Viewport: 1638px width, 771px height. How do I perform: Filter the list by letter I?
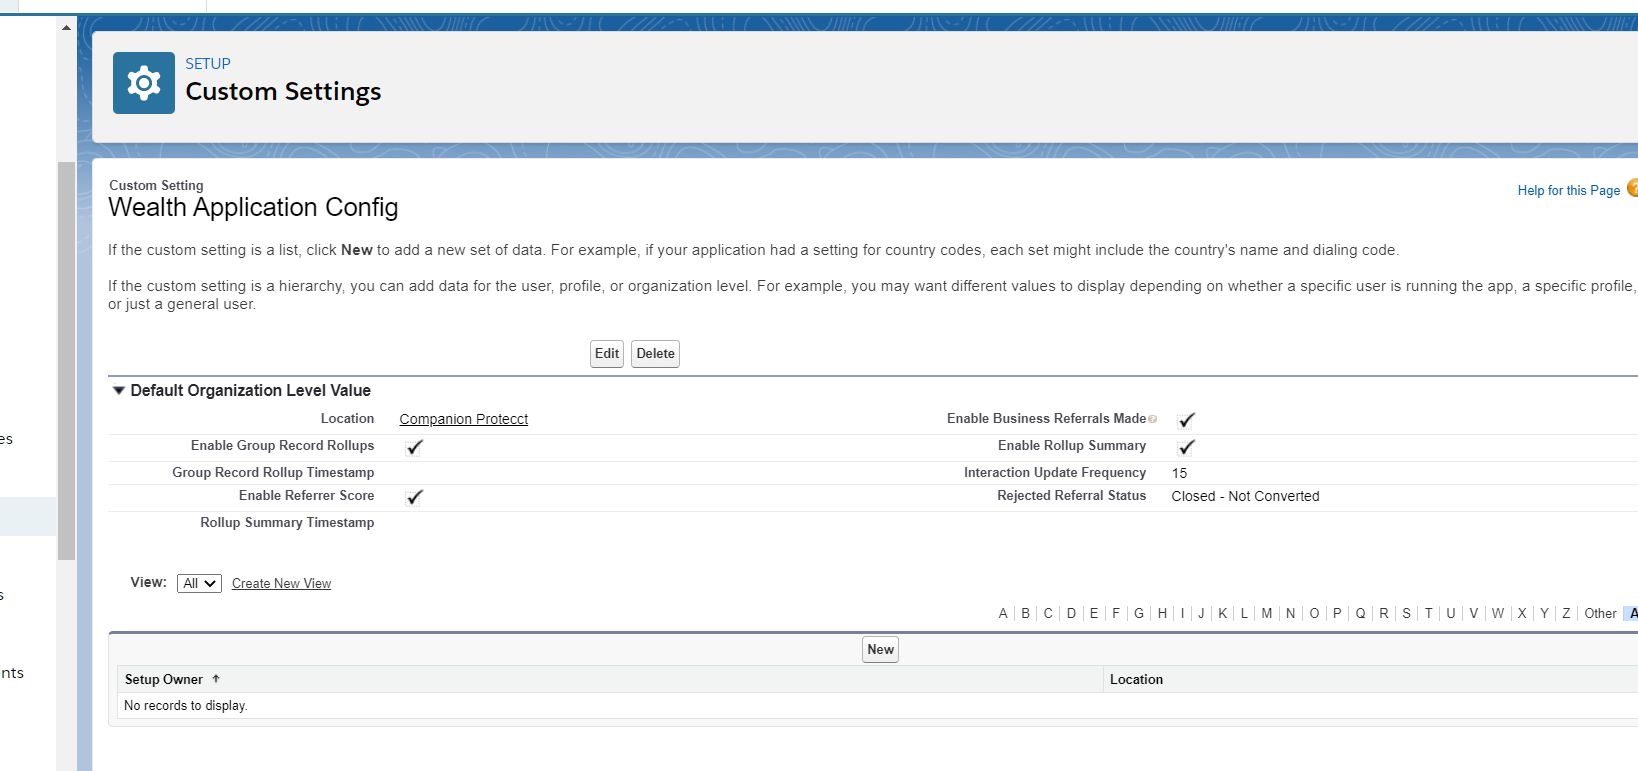coord(1182,613)
